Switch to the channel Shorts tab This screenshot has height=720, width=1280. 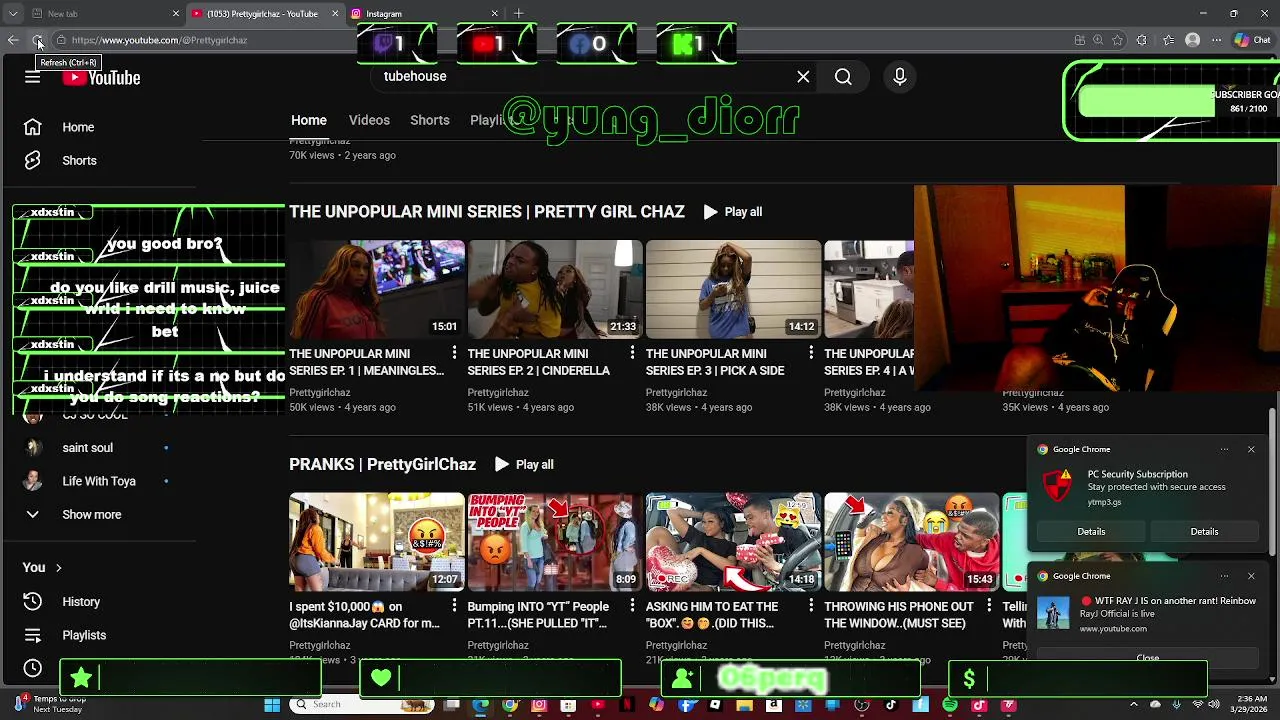(x=430, y=120)
